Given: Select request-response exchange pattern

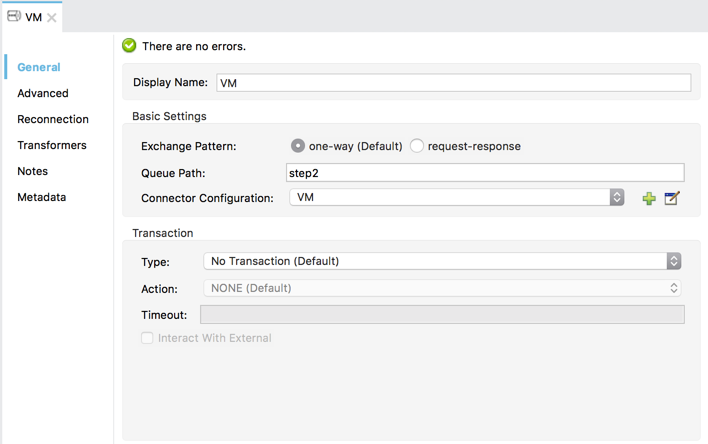Looking at the screenshot, I should pos(417,146).
